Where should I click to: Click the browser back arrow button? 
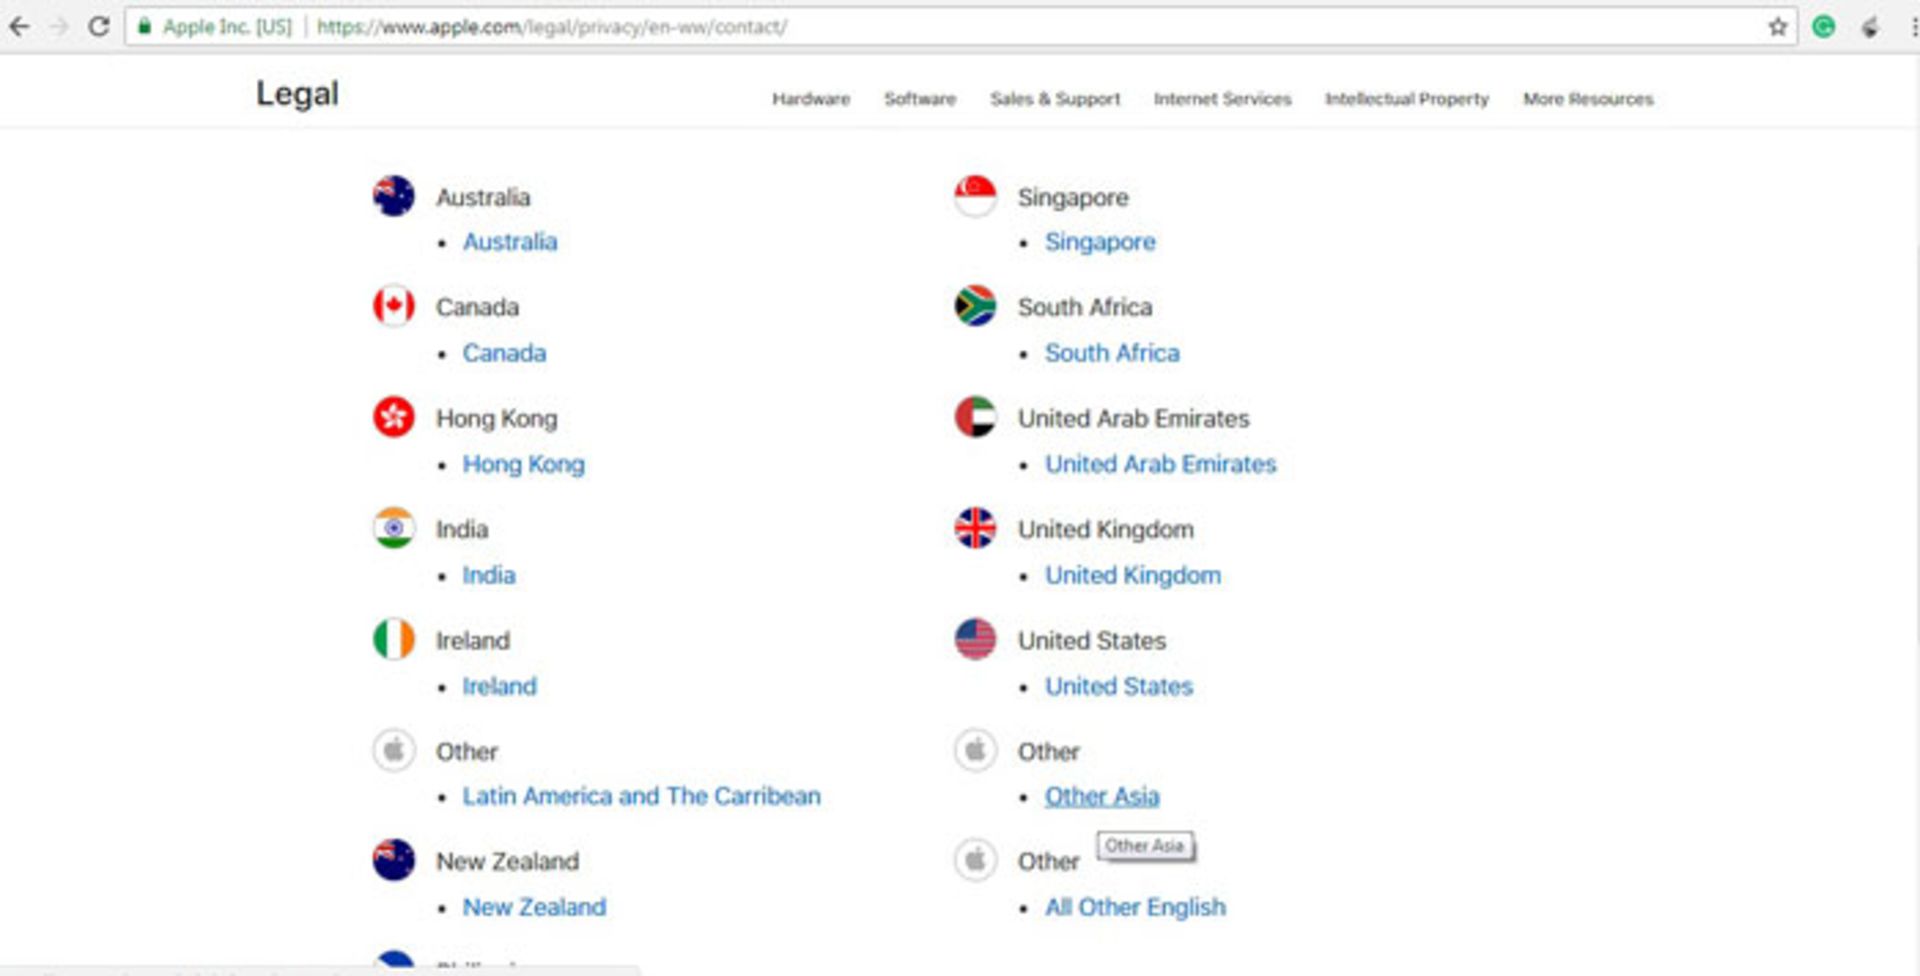(19, 27)
